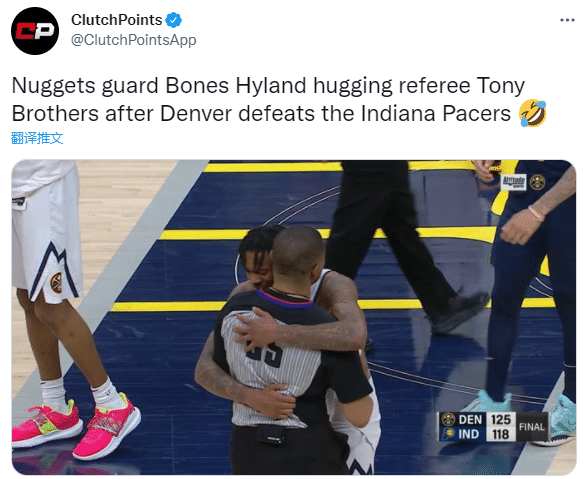Open the embedded GIF of the hug

294,318
